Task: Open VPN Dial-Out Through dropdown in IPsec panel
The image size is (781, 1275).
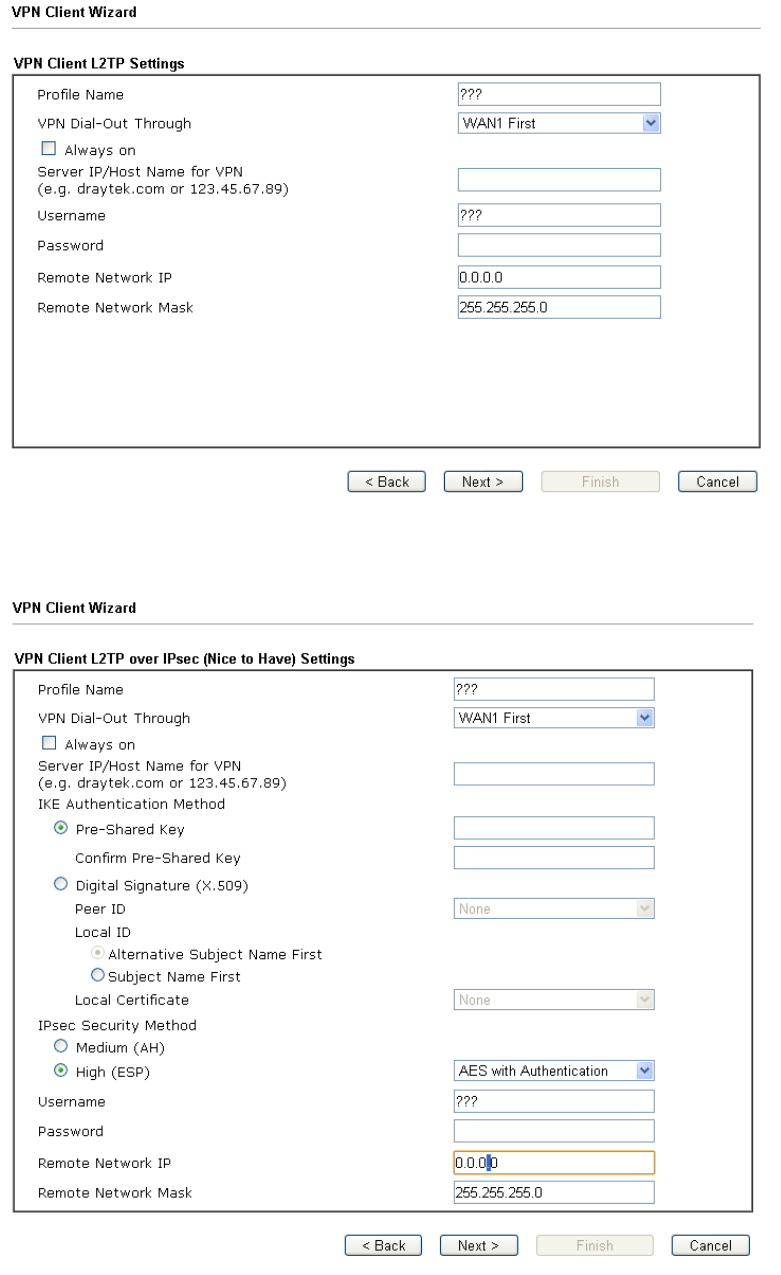Action: (x=553, y=718)
